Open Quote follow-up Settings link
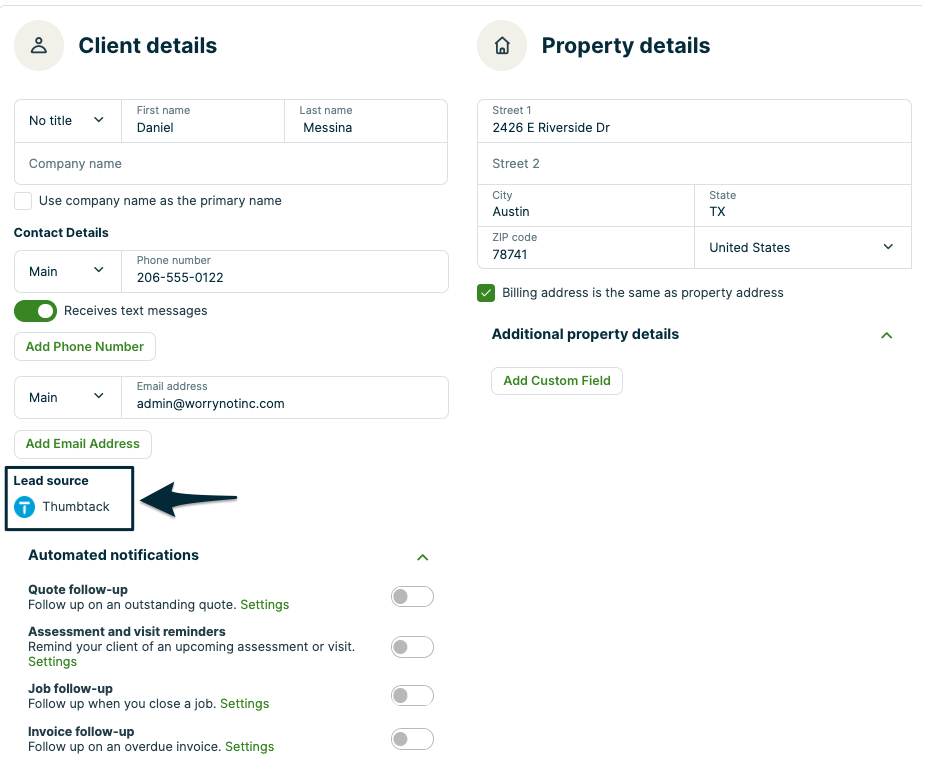Screen dimensions: 926x777 [265, 605]
